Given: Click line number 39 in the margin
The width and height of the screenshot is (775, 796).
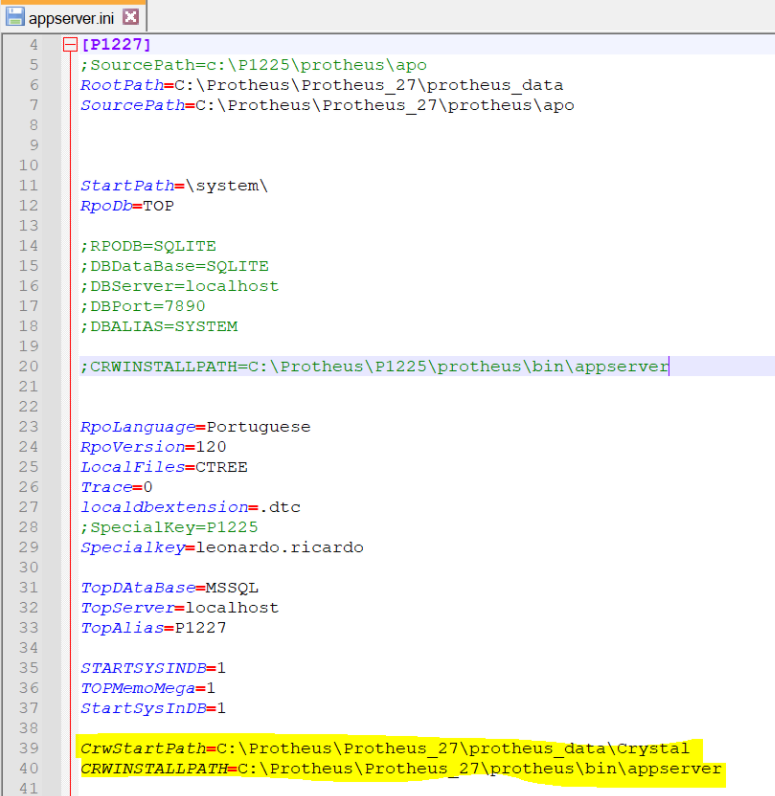Looking at the screenshot, I should point(29,748).
